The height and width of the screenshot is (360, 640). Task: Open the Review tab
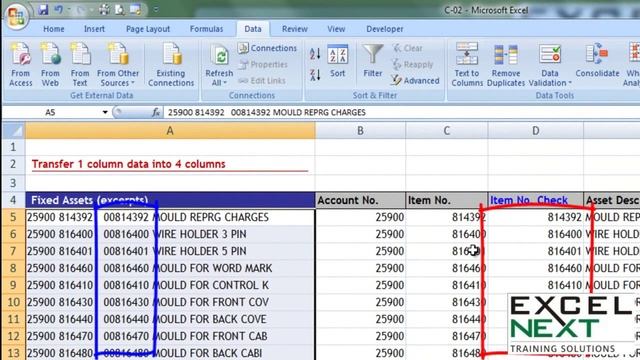295,29
